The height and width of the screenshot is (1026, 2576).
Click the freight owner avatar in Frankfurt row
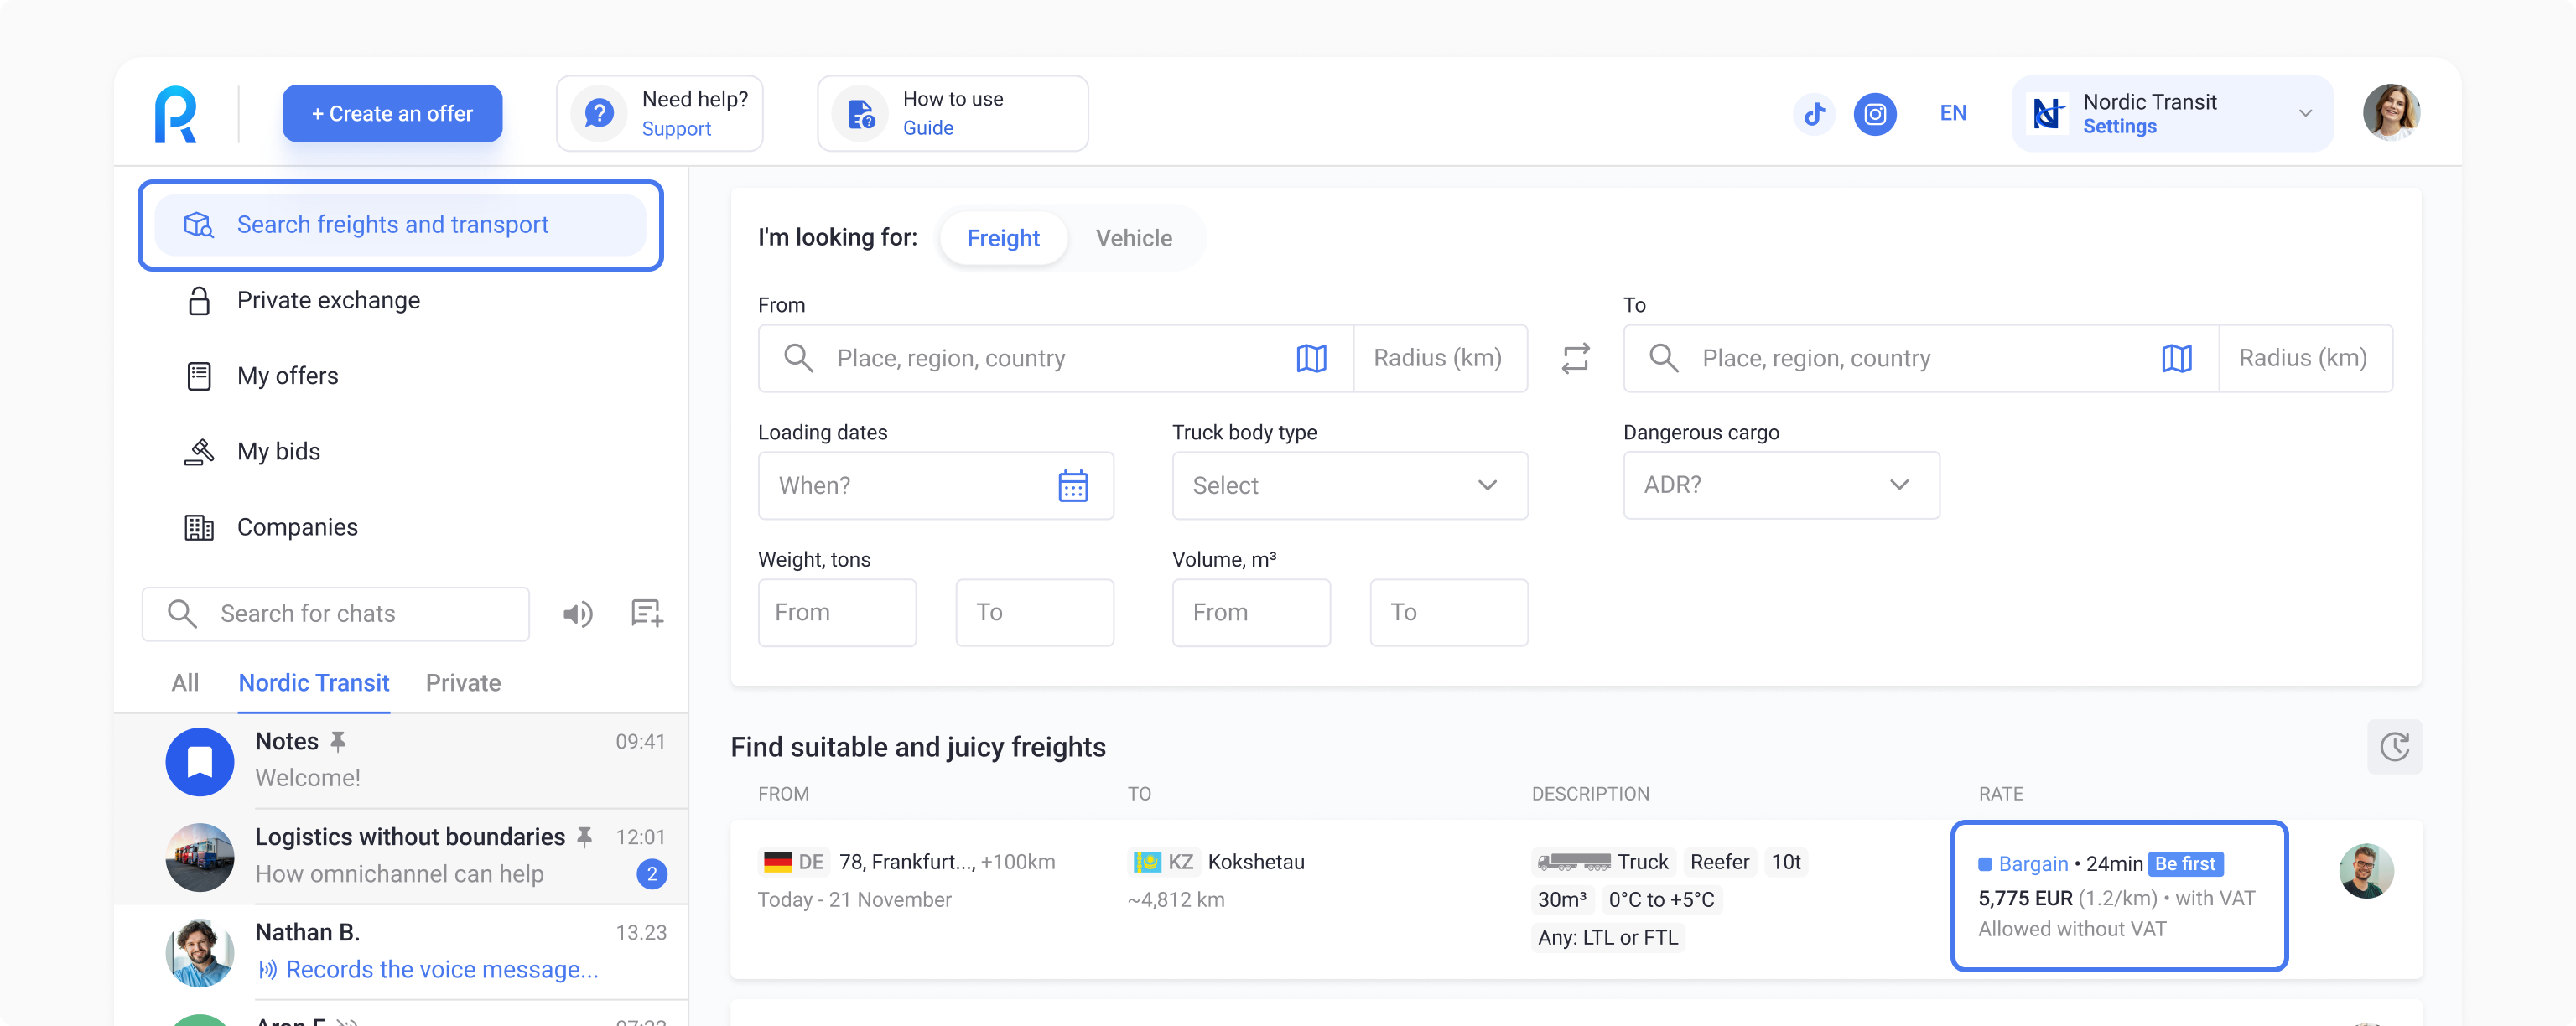pyautogui.click(x=2366, y=871)
